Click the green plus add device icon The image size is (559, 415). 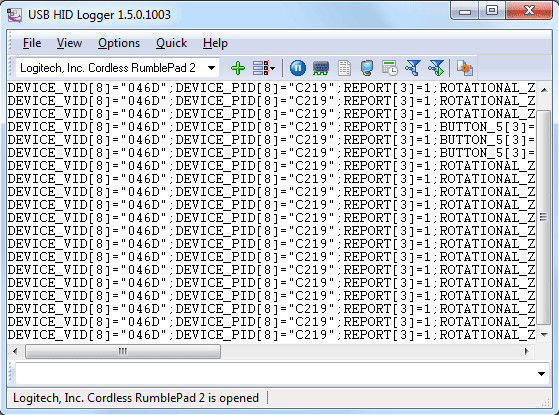[x=238, y=68]
